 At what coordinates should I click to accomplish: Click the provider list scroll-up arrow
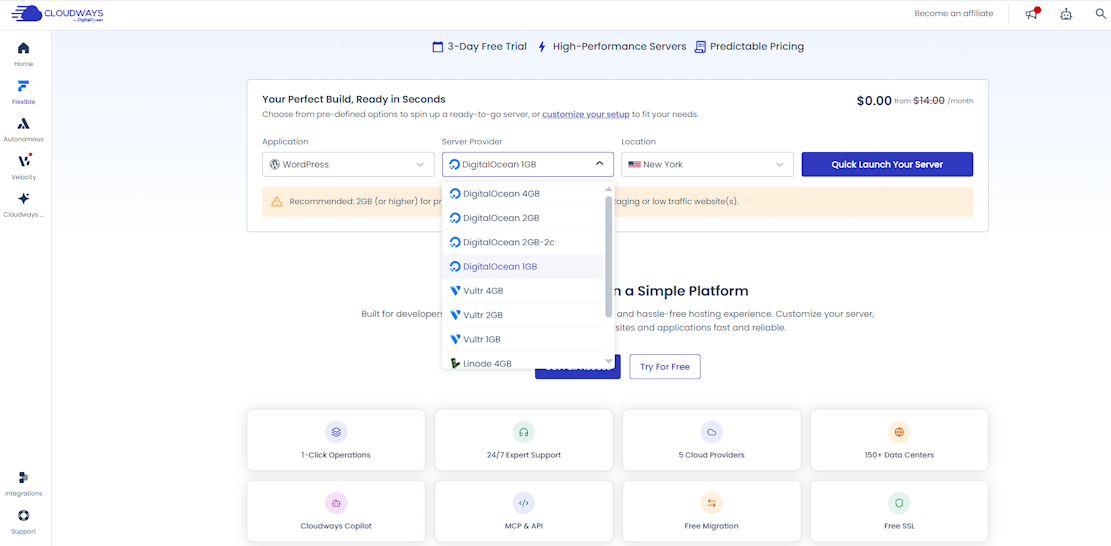[x=608, y=189]
